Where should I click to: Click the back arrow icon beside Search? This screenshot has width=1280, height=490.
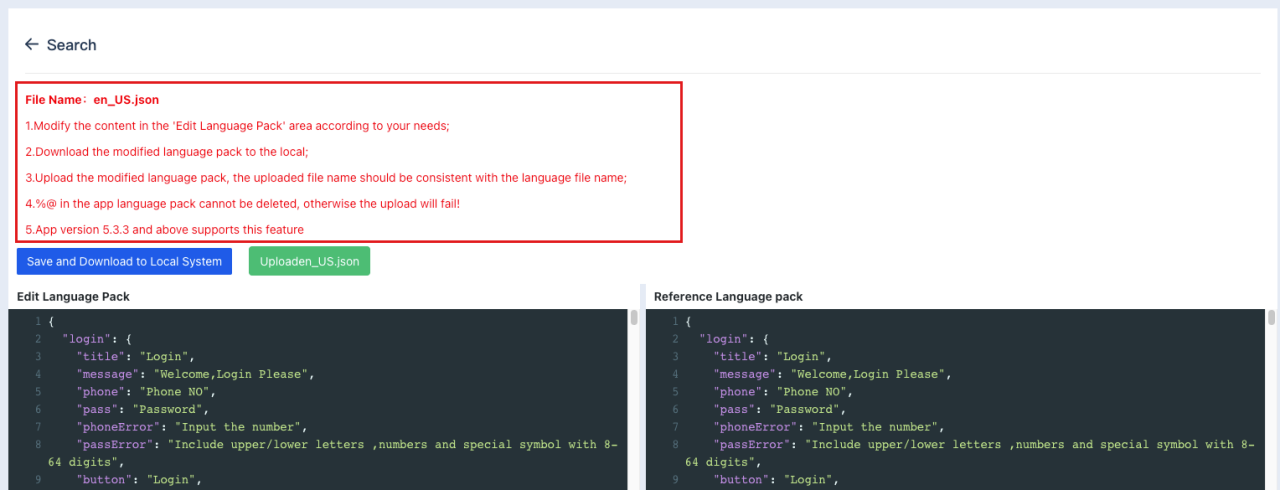pyautogui.click(x=31, y=45)
